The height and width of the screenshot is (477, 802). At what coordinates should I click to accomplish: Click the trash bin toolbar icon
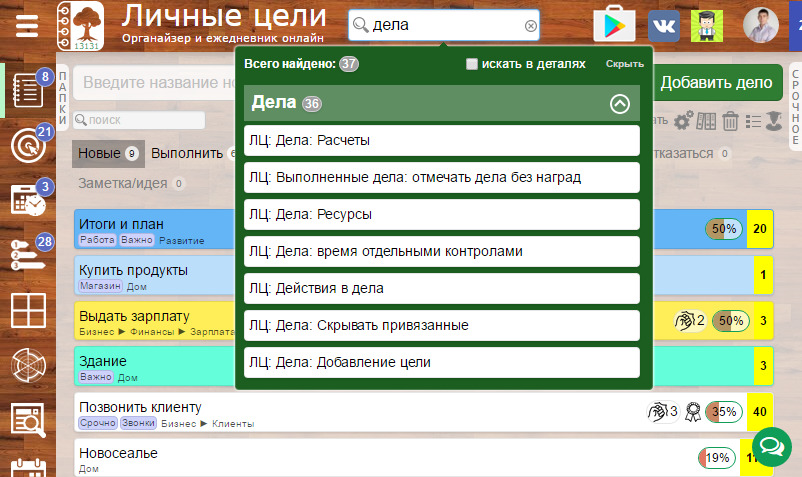click(x=730, y=121)
